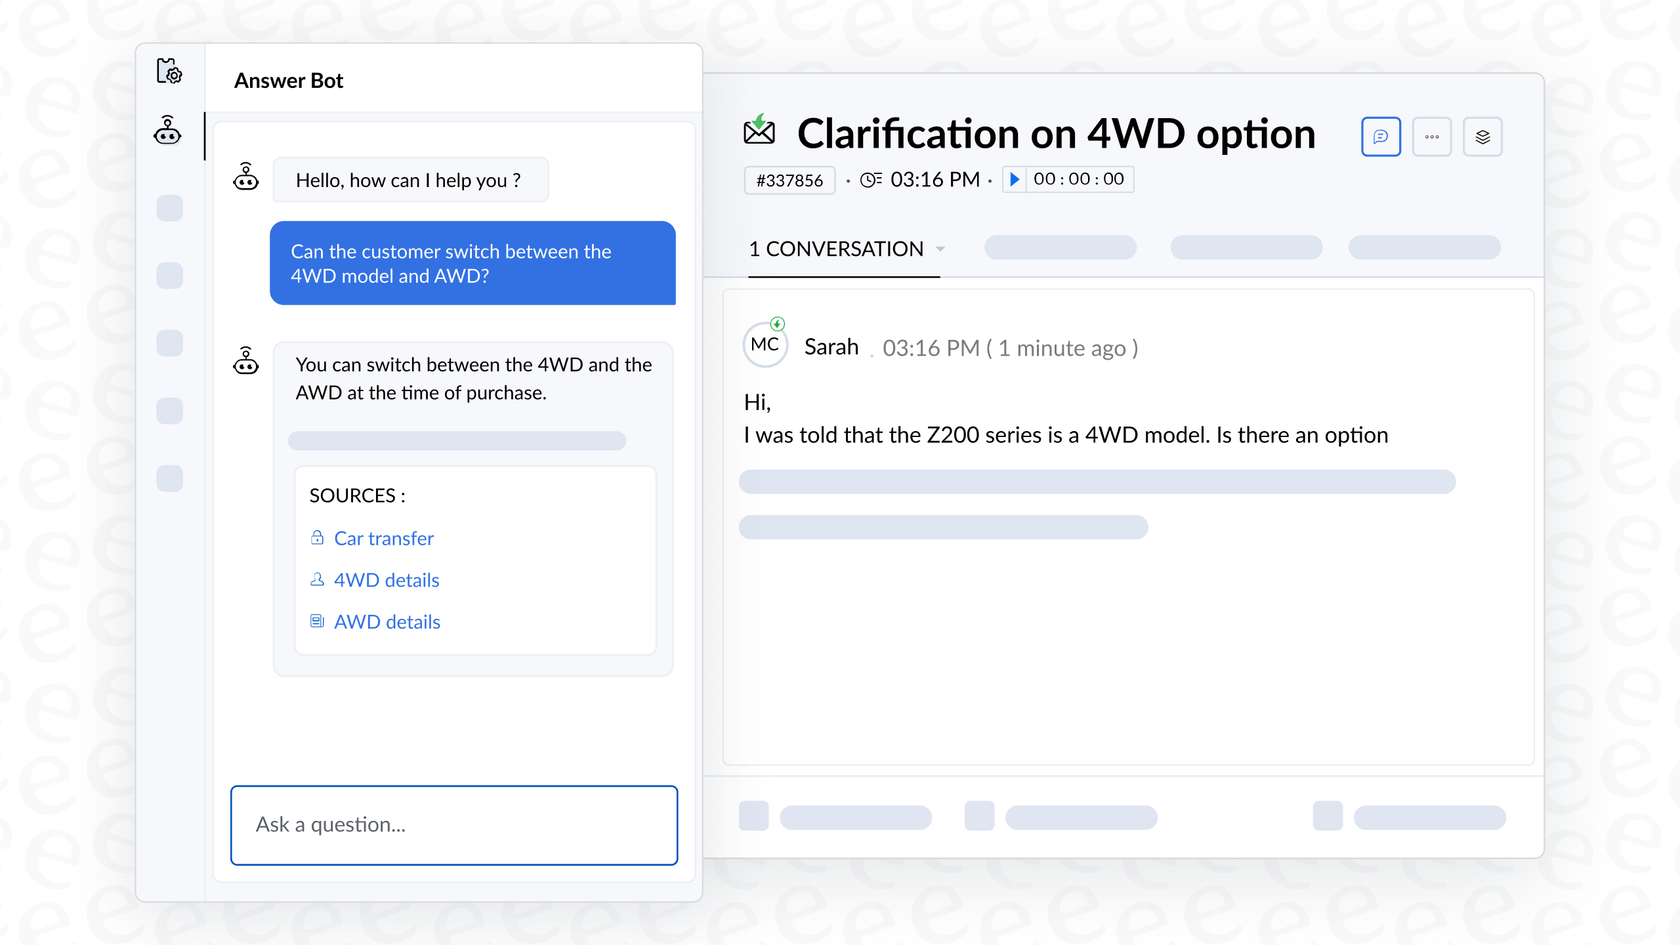This screenshot has width=1680, height=945.
Task: Open the 4WD details source link
Action: pyautogui.click(x=386, y=579)
